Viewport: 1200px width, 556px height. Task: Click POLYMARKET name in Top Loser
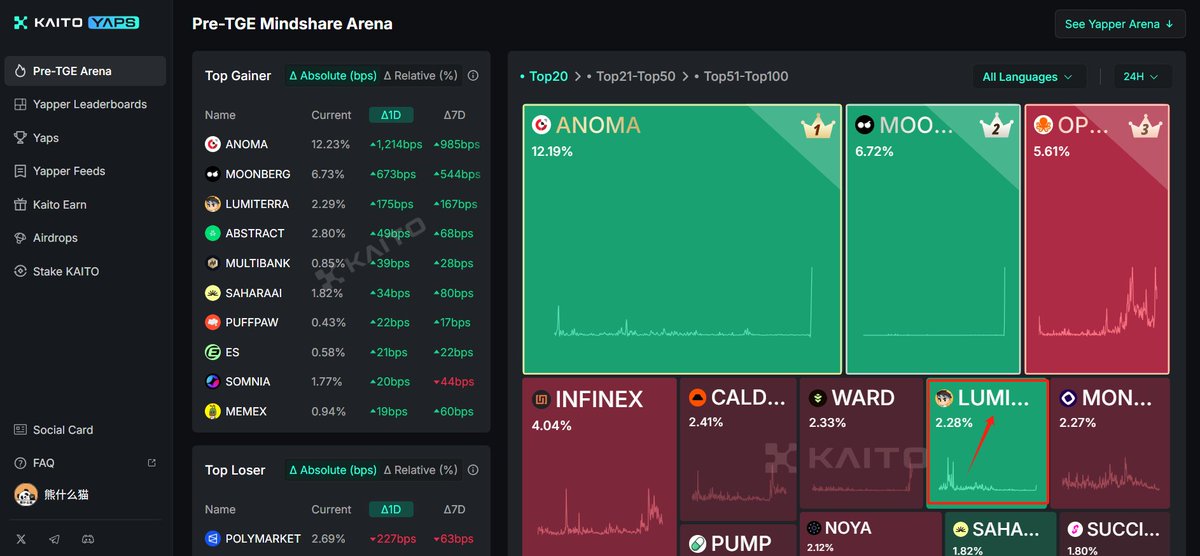[x=263, y=538]
